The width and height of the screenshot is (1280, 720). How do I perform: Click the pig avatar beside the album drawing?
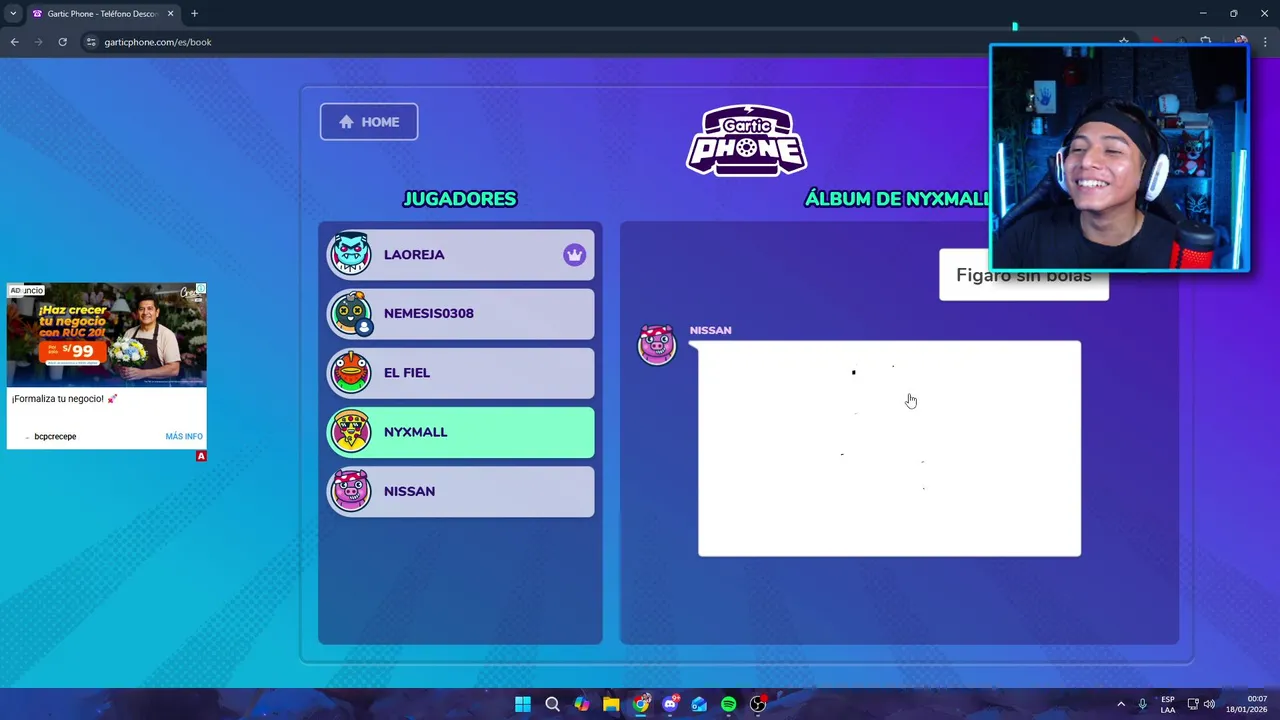(657, 345)
